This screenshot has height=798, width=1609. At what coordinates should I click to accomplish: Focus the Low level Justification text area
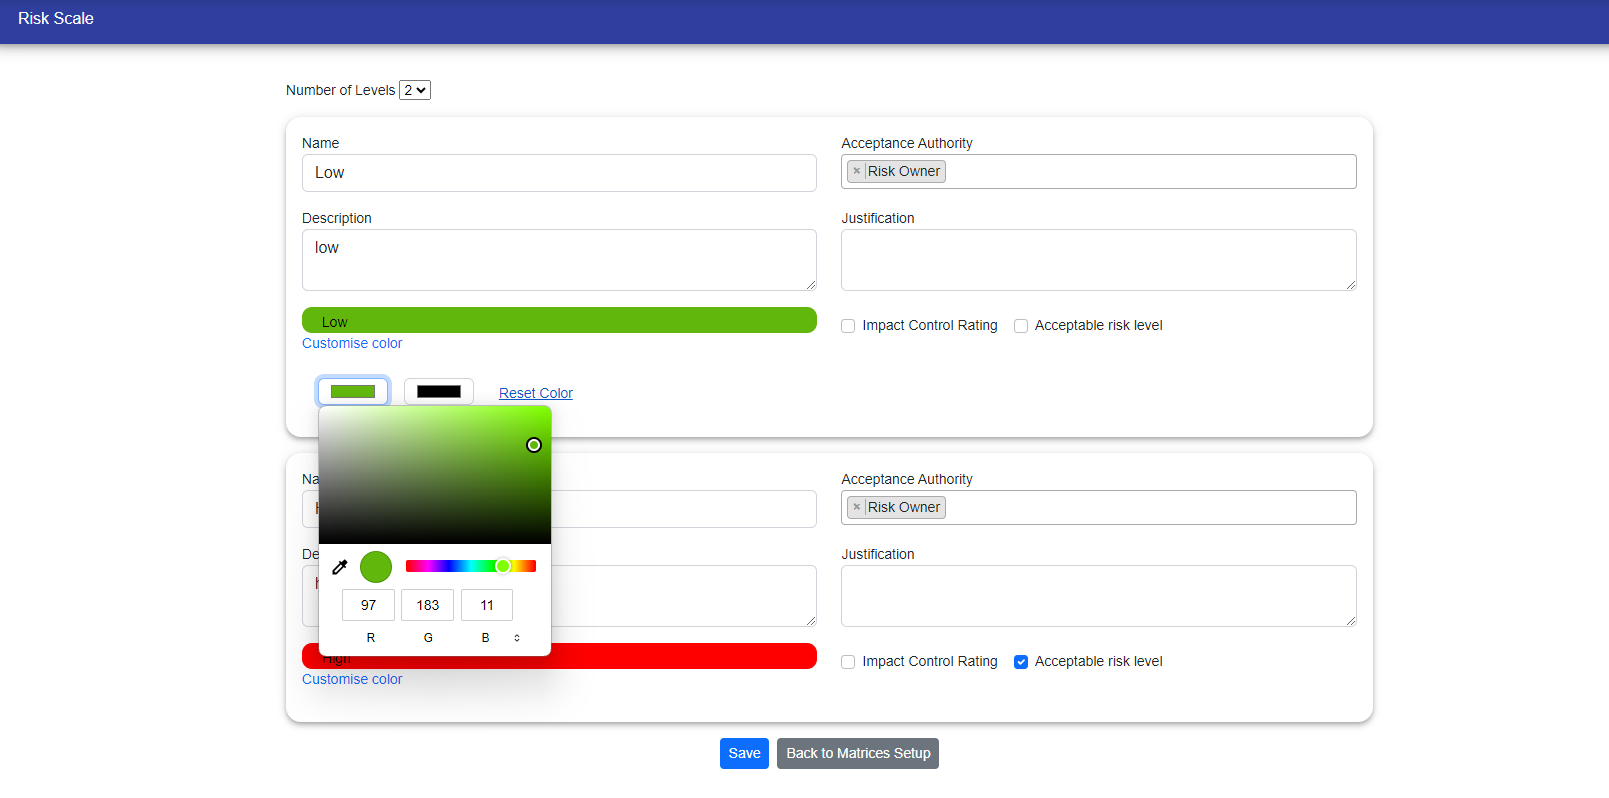[x=1098, y=260]
